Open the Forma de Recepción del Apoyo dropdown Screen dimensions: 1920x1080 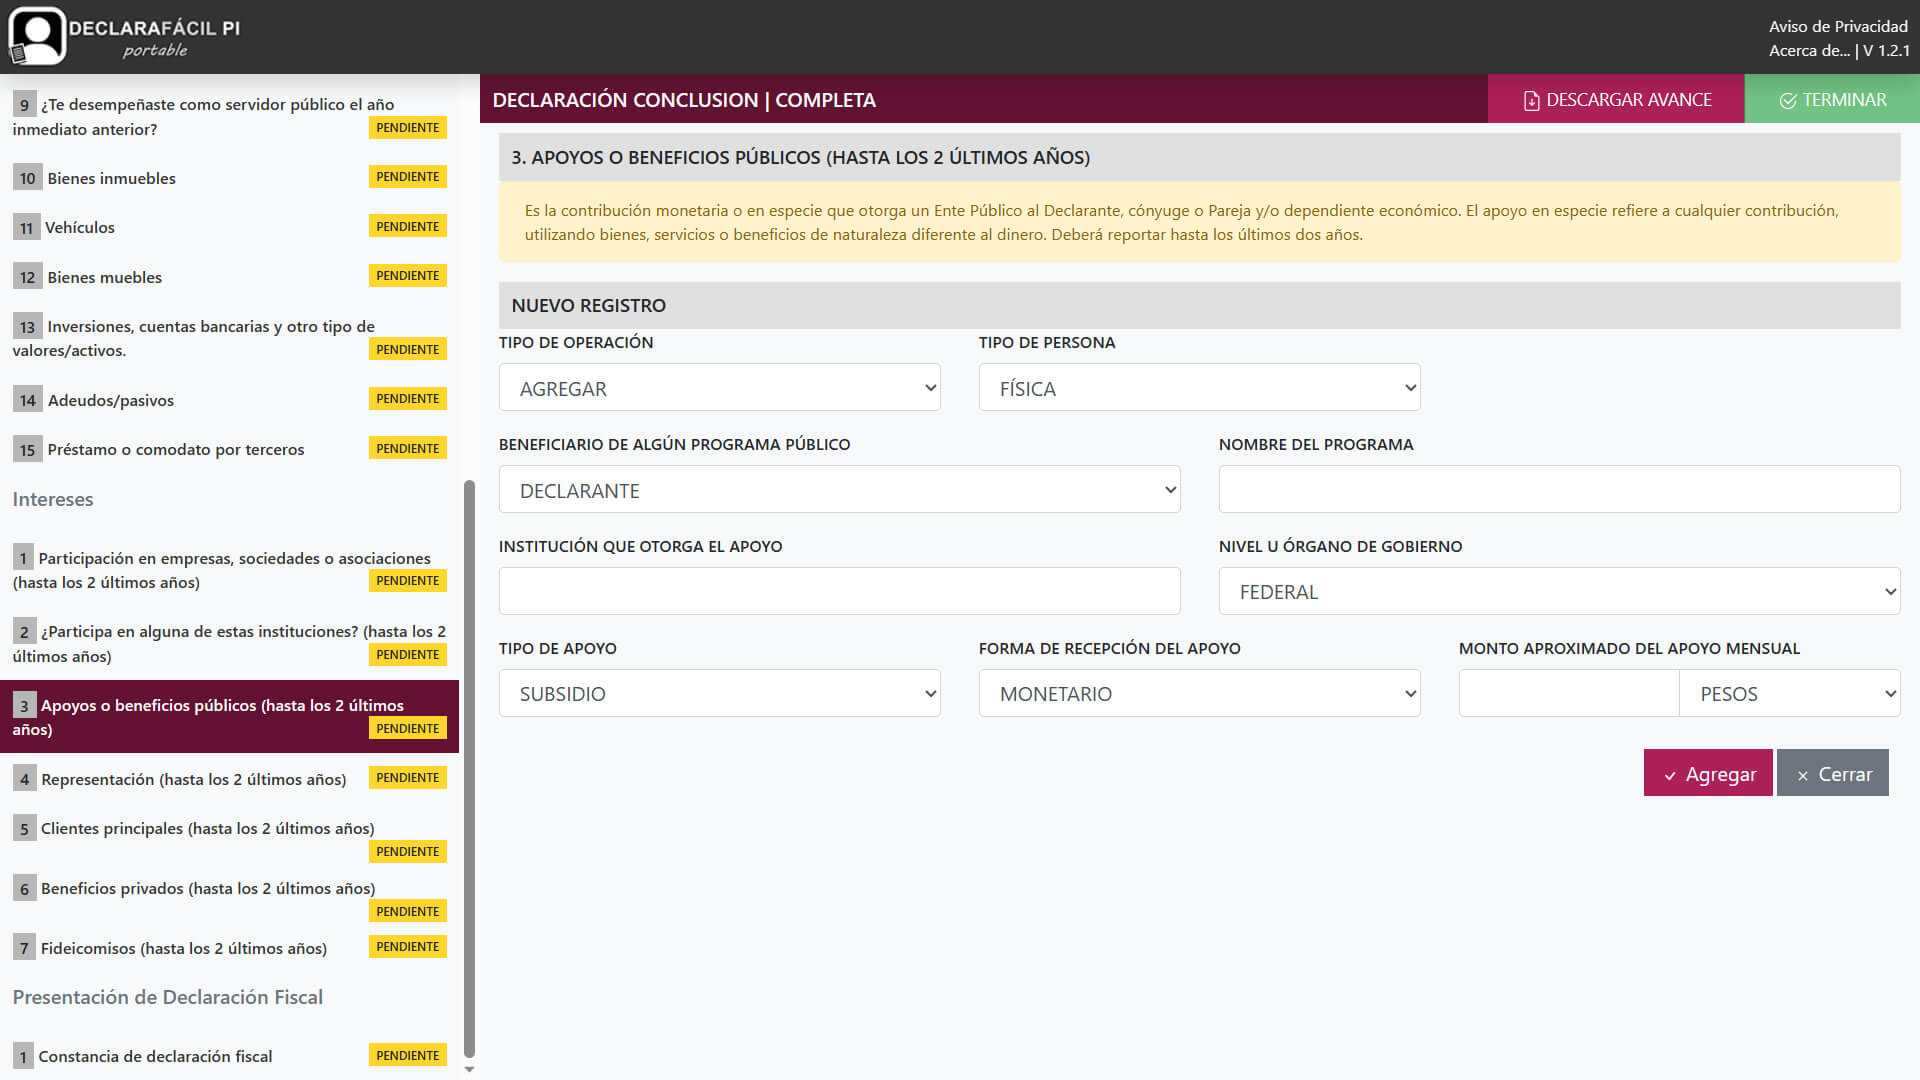coord(1199,694)
